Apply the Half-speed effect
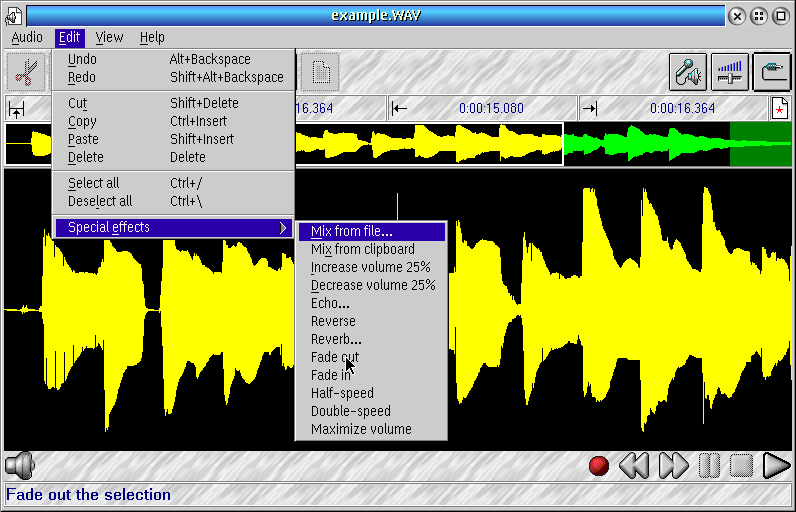 tap(372, 394)
